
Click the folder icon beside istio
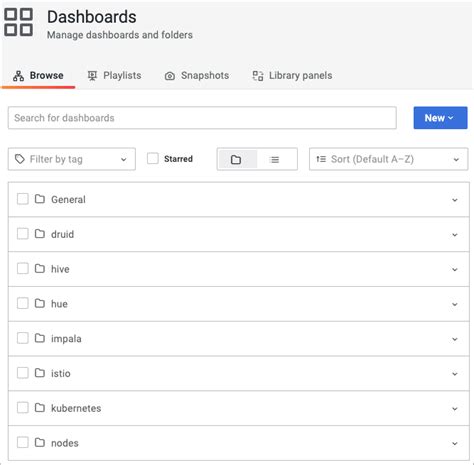coord(40,373)
